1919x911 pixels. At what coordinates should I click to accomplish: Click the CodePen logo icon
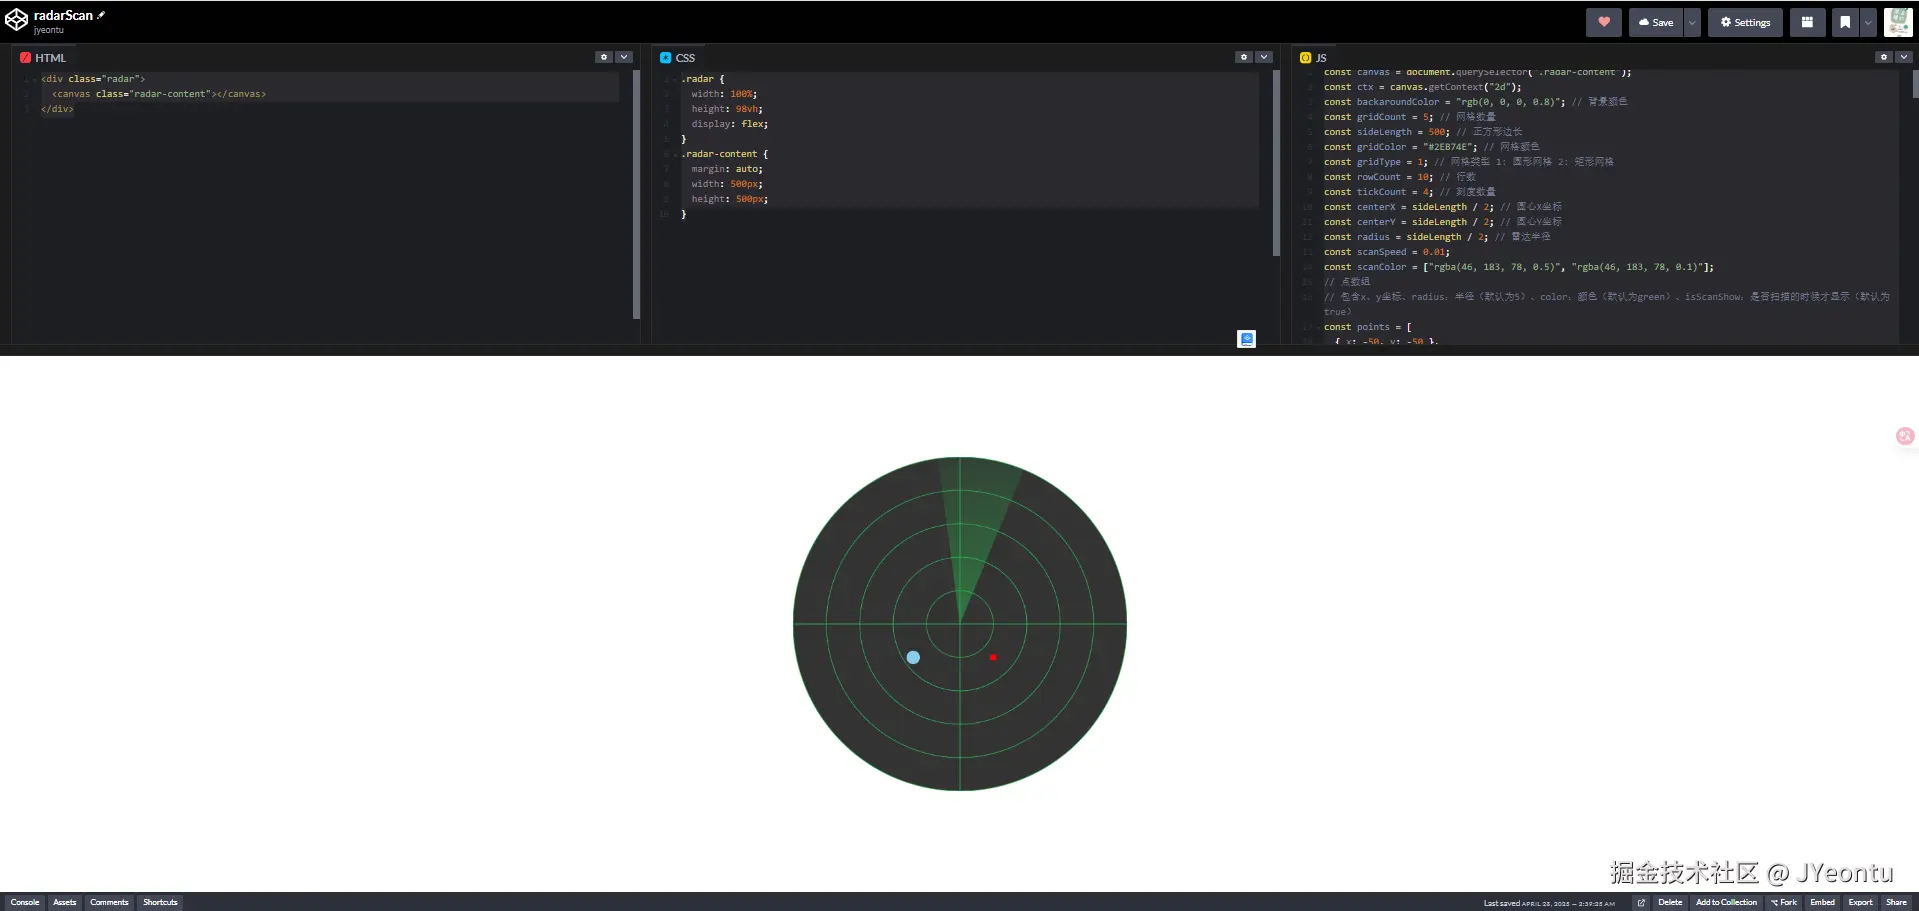(x=16, y=20)
